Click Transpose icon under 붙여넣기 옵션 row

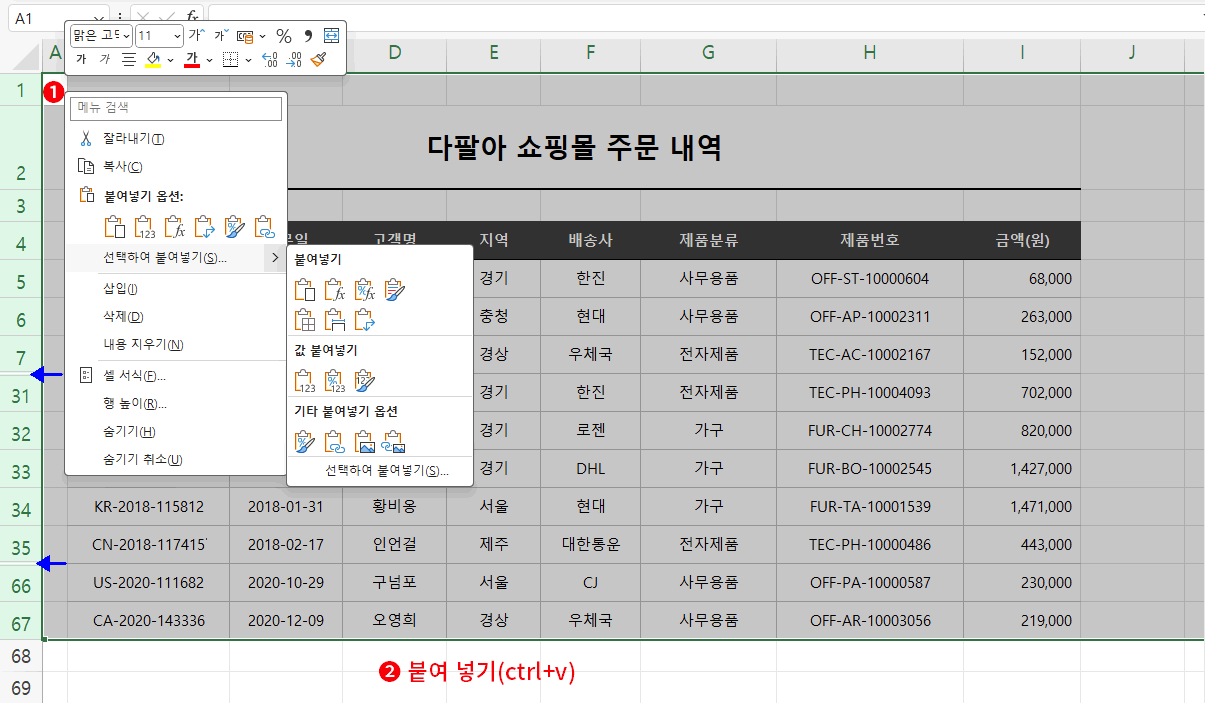204,226
